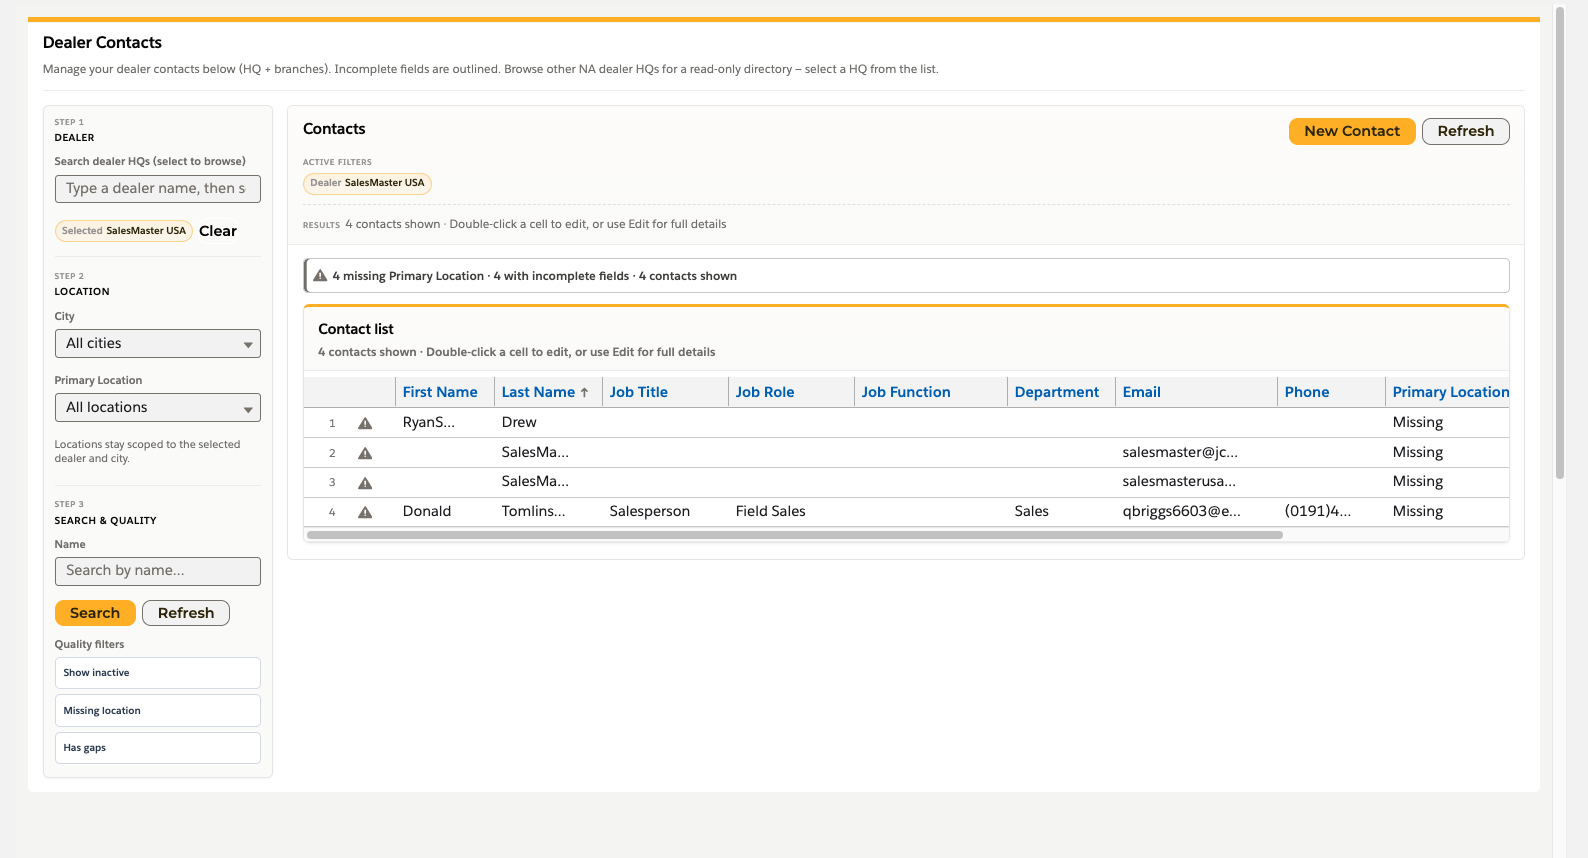
Task: Open the All locations dropdown
Action: (158, 408)
